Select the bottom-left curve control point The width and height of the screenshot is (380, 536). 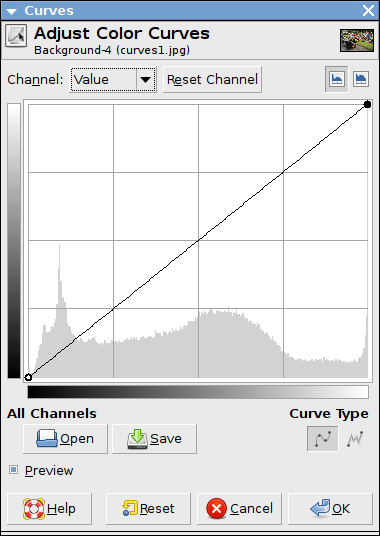point(28,377)
